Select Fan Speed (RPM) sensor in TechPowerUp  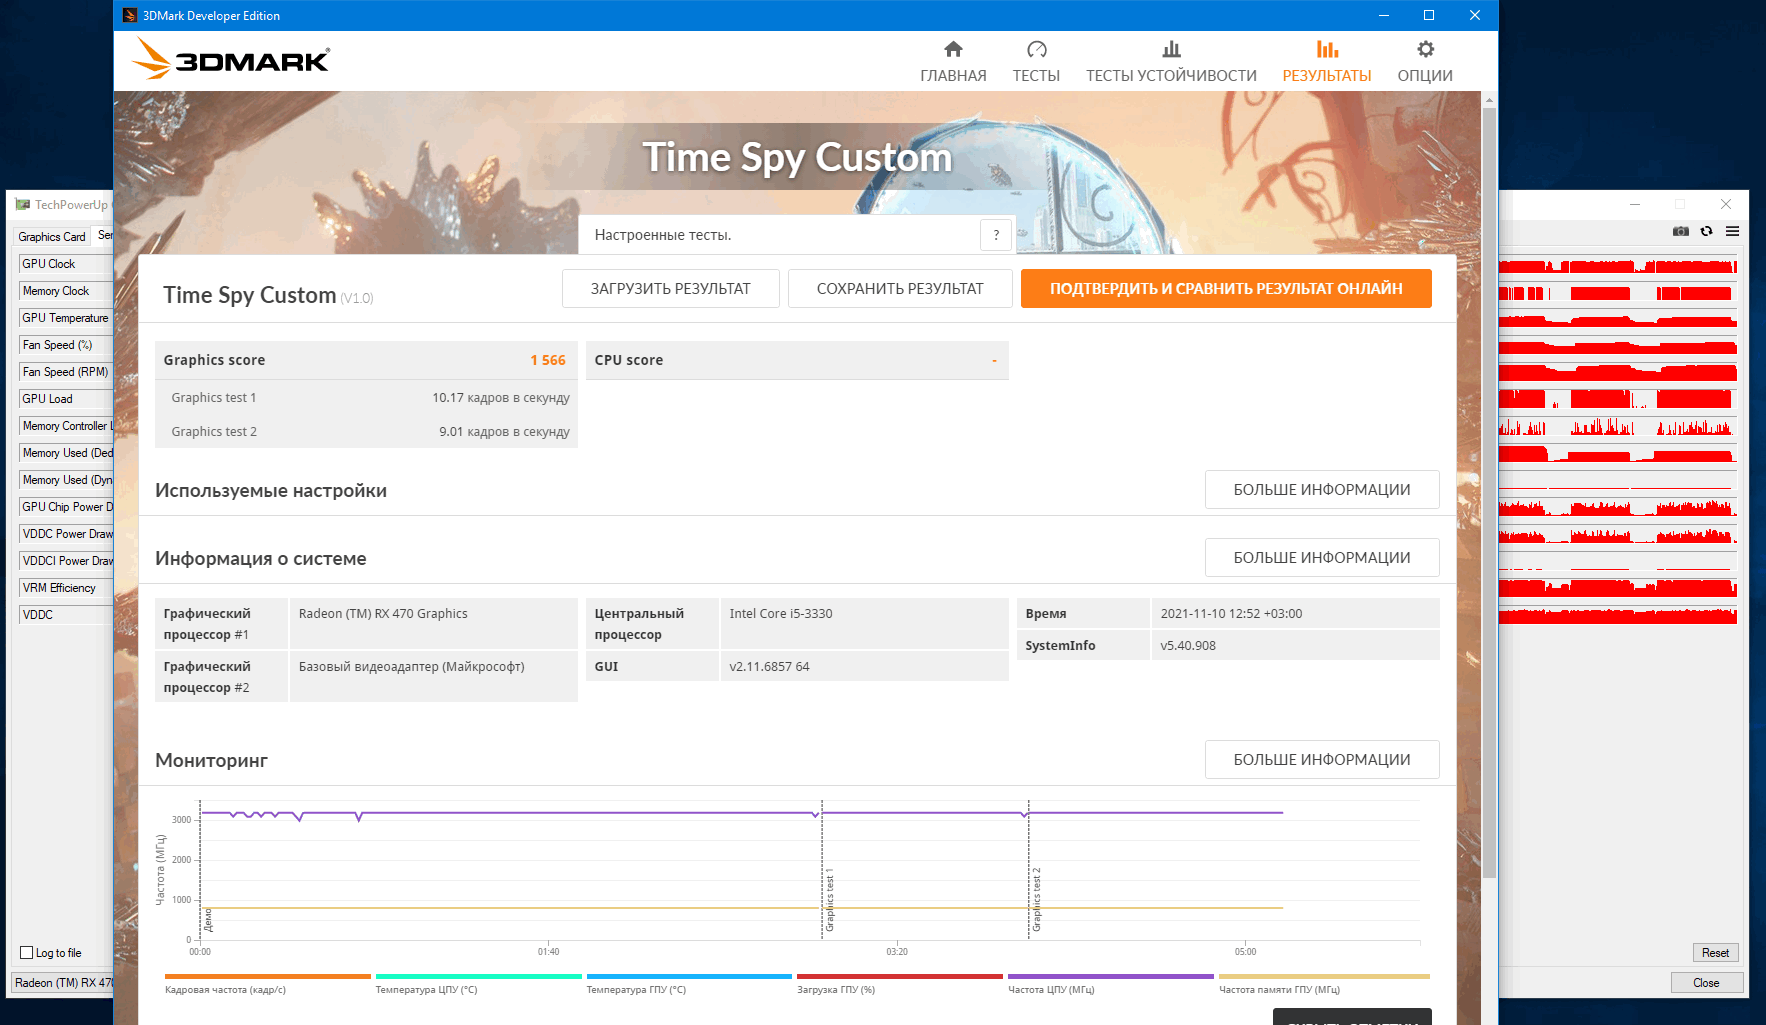(66, 372)
